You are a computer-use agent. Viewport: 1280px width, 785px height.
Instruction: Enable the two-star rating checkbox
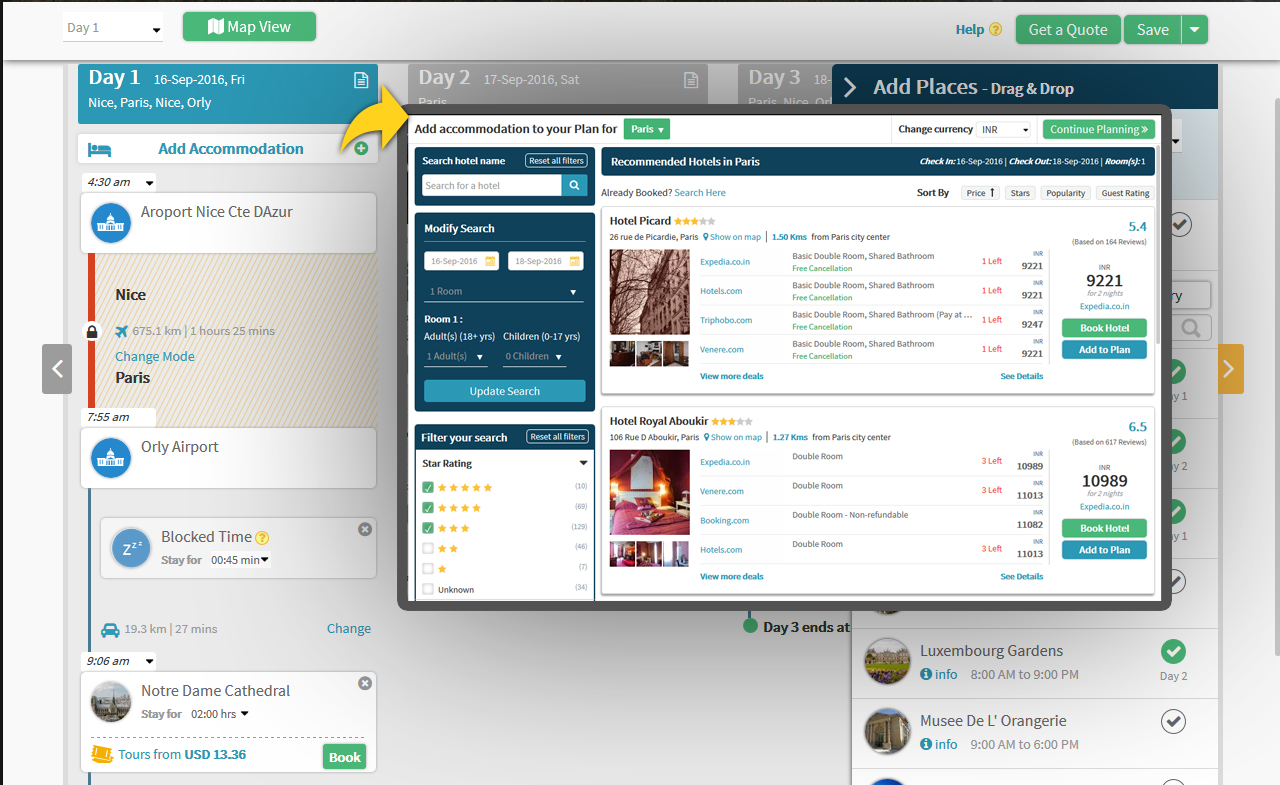tap(428, 548)
